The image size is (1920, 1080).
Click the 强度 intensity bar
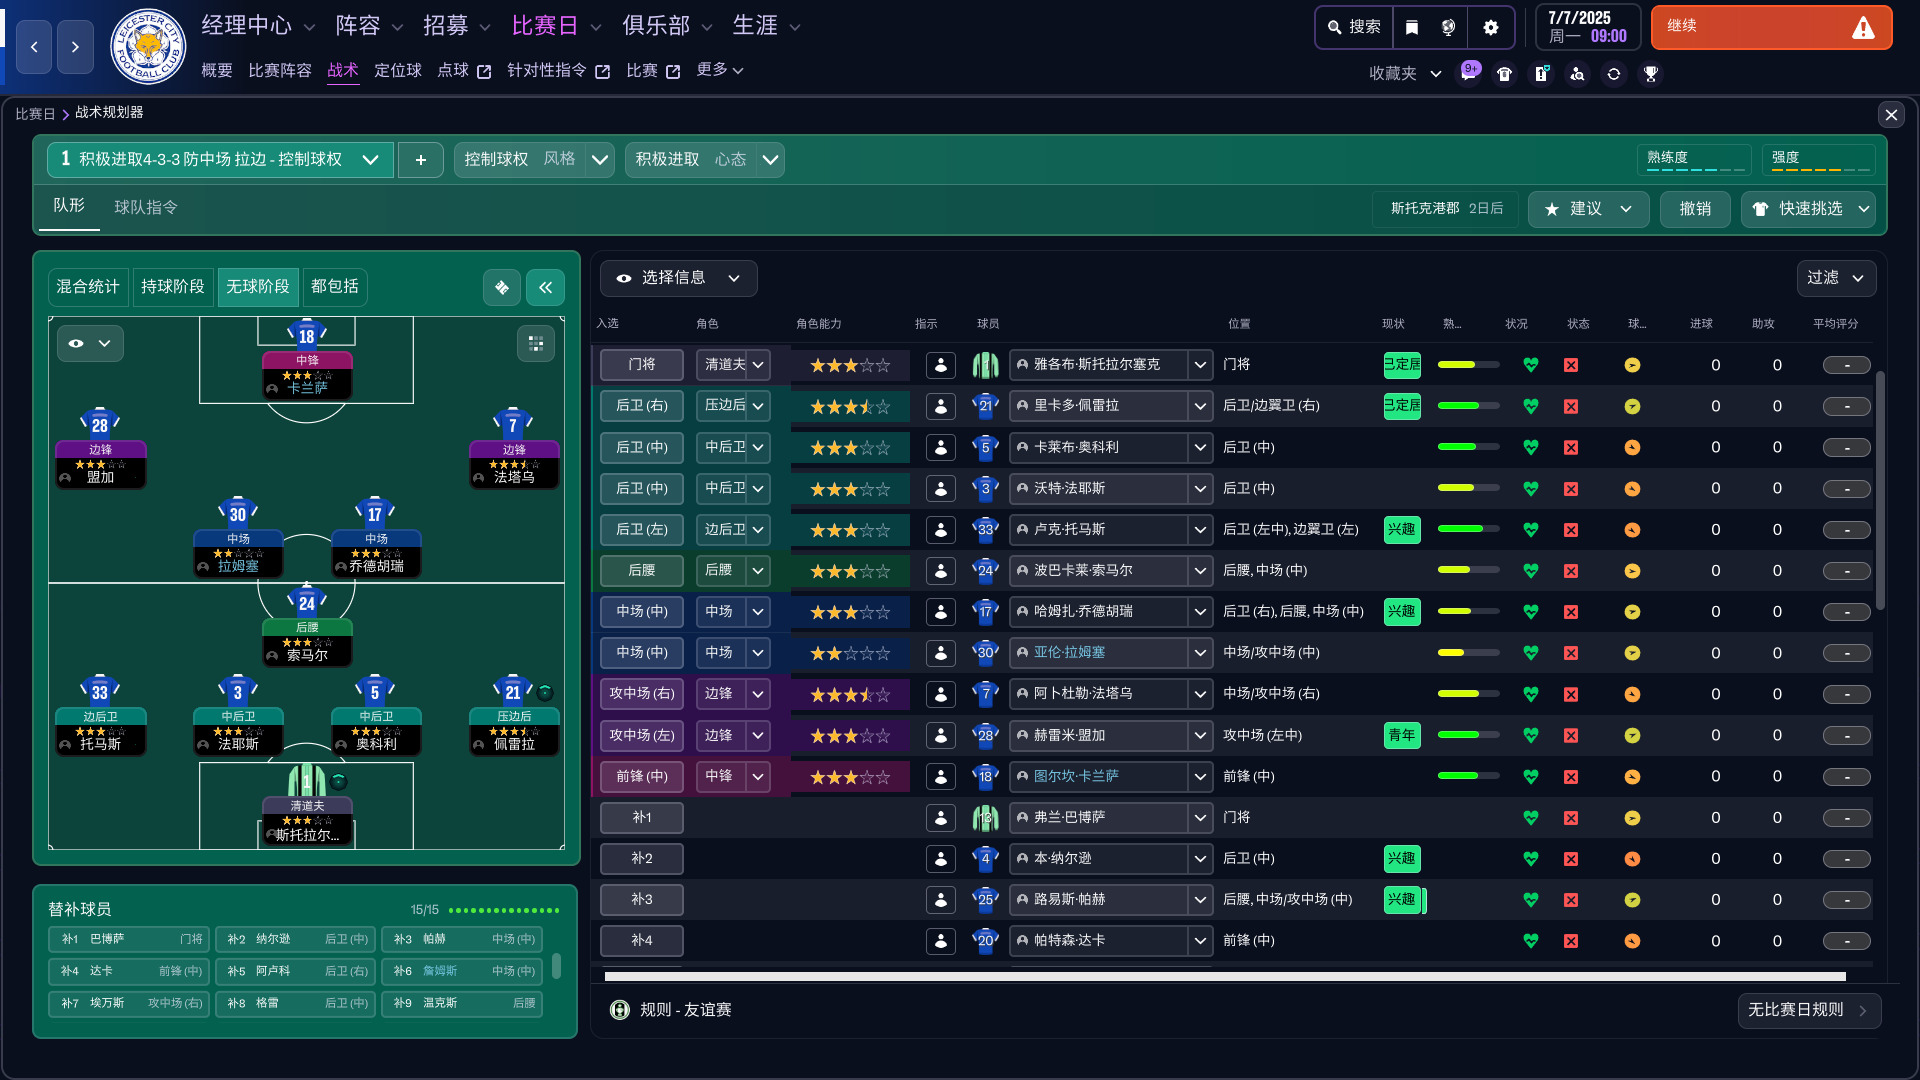pos(1818,159)
